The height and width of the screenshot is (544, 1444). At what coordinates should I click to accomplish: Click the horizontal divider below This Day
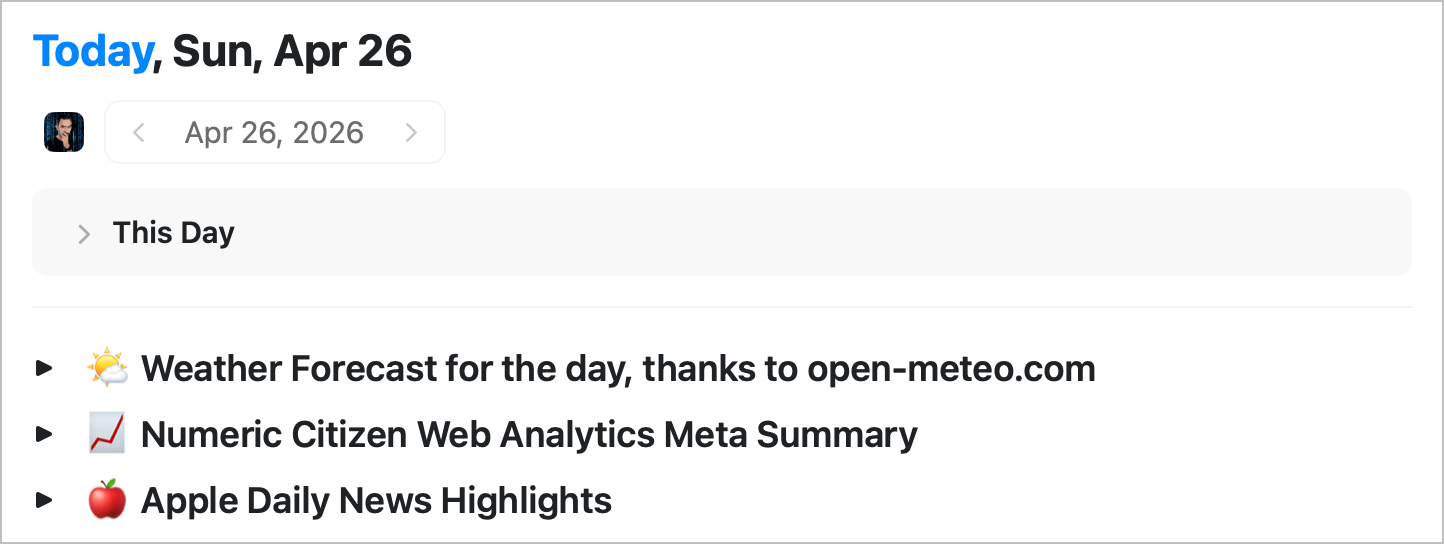coord(720,307)
